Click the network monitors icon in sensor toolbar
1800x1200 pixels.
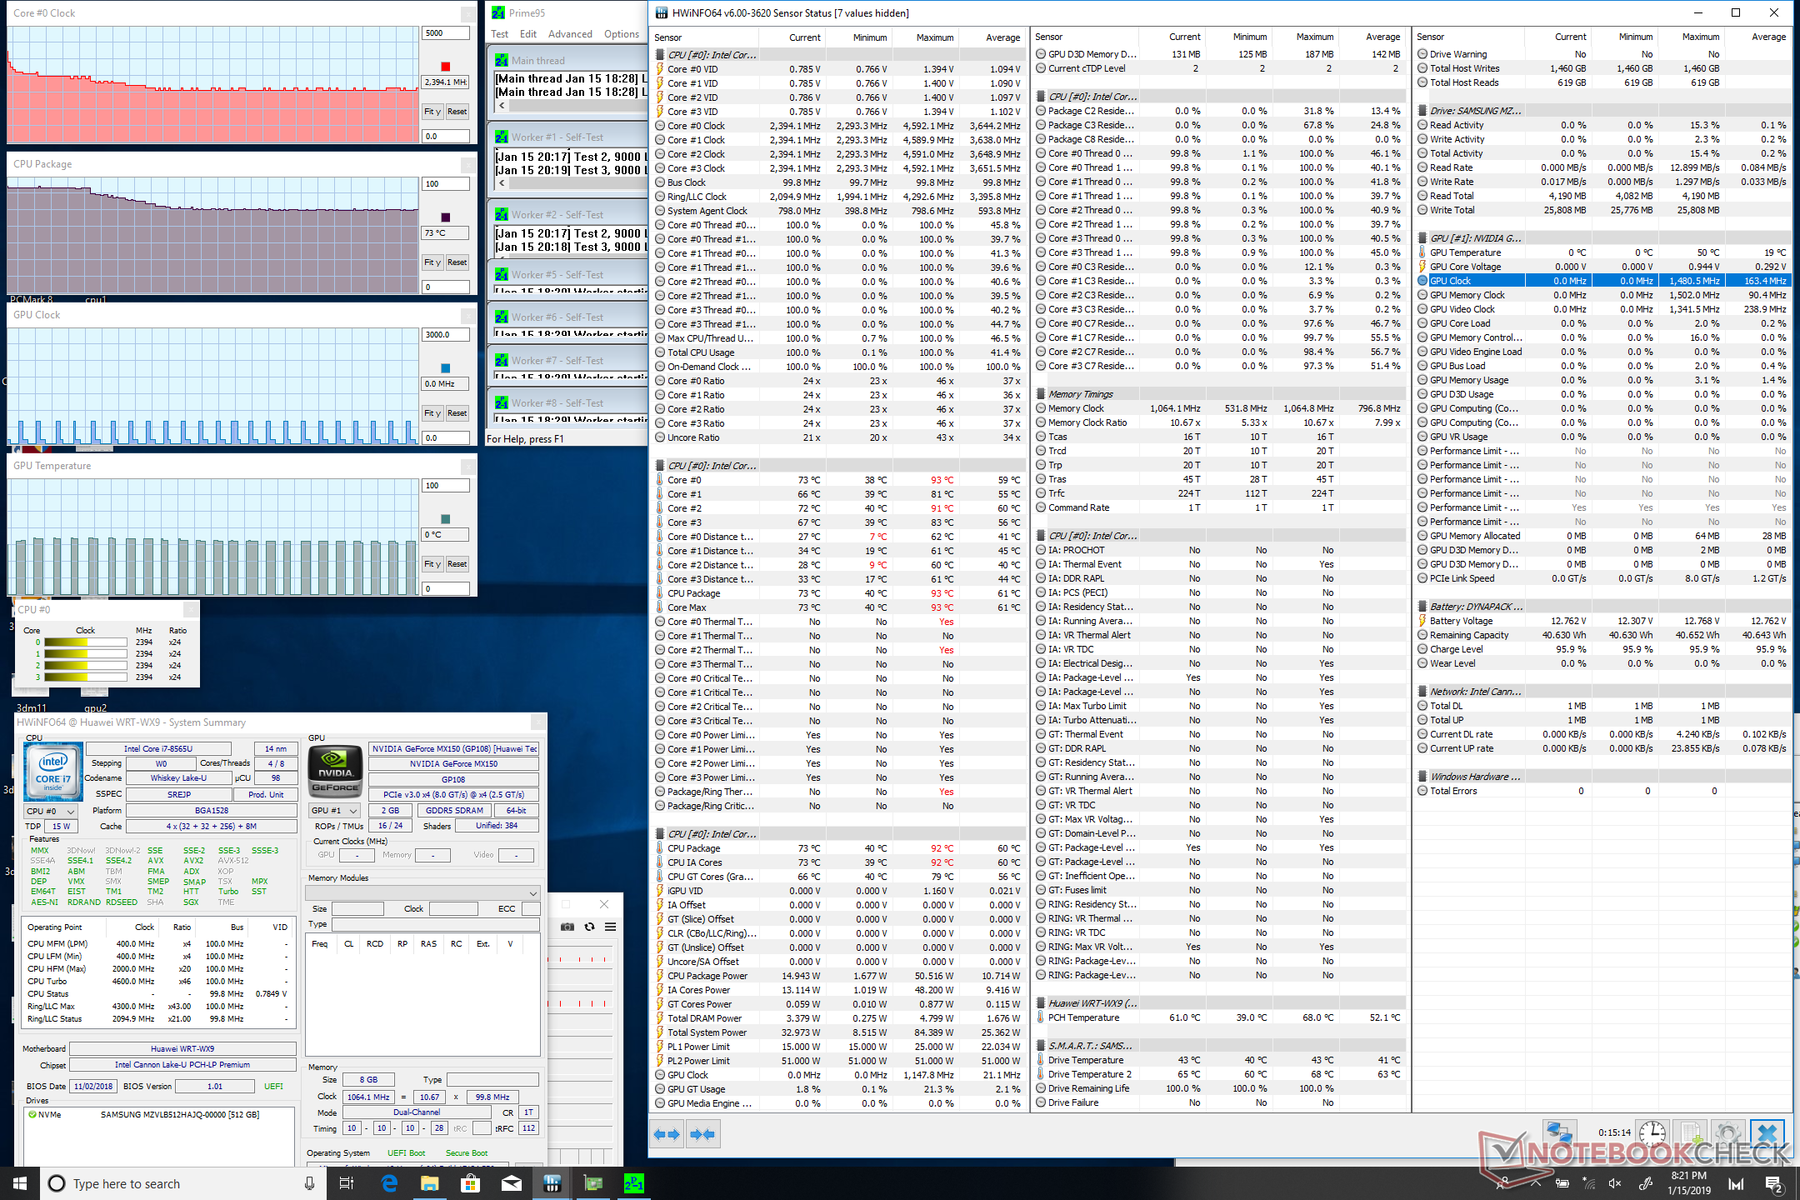(x=1558, y=1134)
